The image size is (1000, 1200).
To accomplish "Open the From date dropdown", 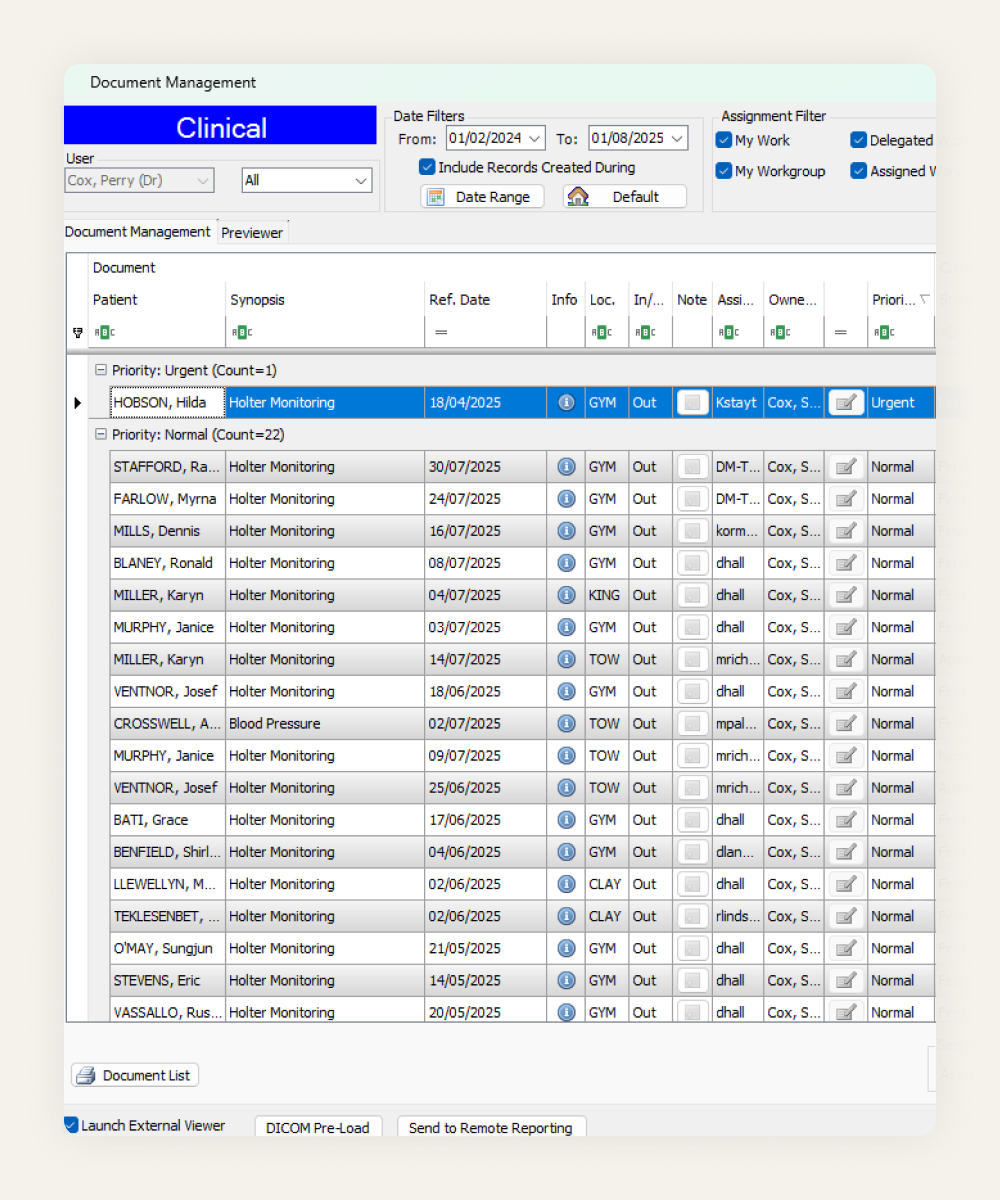I will pyautogui.click(x=535, y=139).
